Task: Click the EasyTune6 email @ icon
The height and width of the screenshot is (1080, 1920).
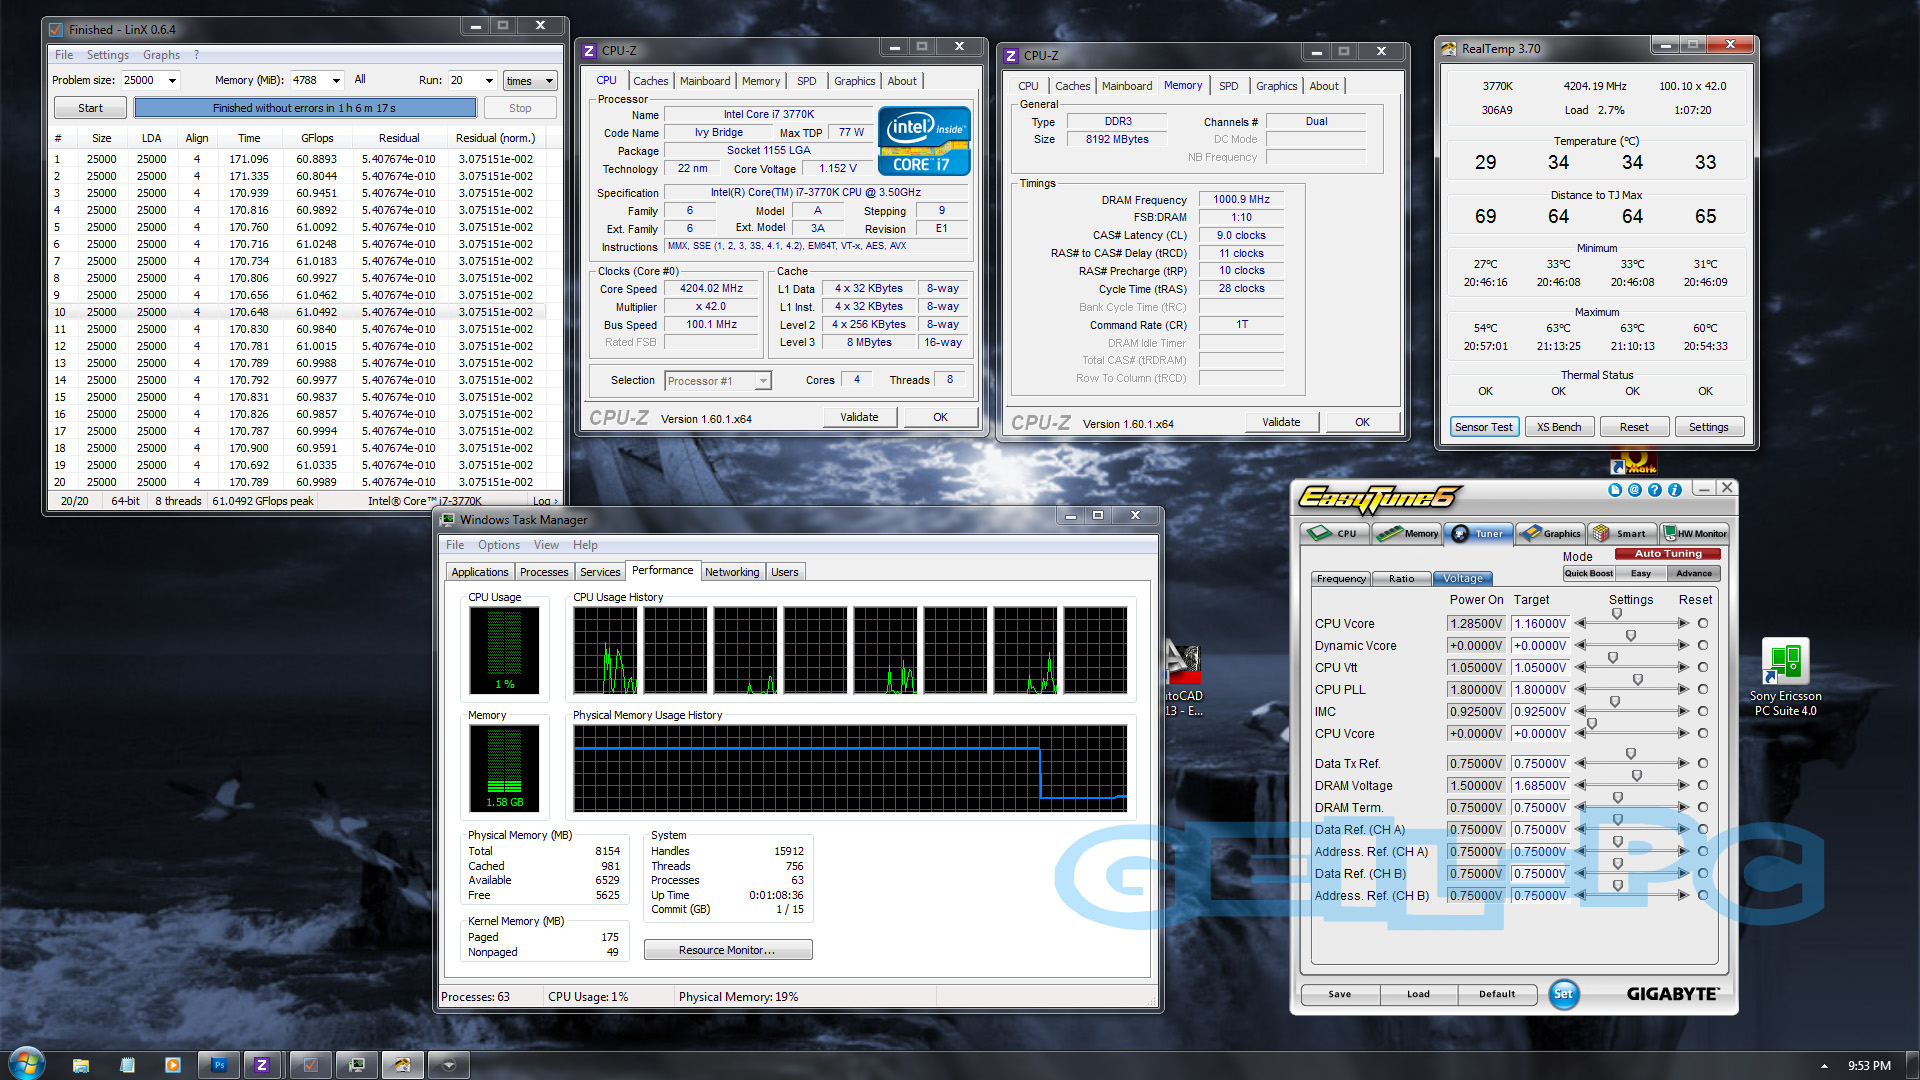Action: (x=1634, y=490)
